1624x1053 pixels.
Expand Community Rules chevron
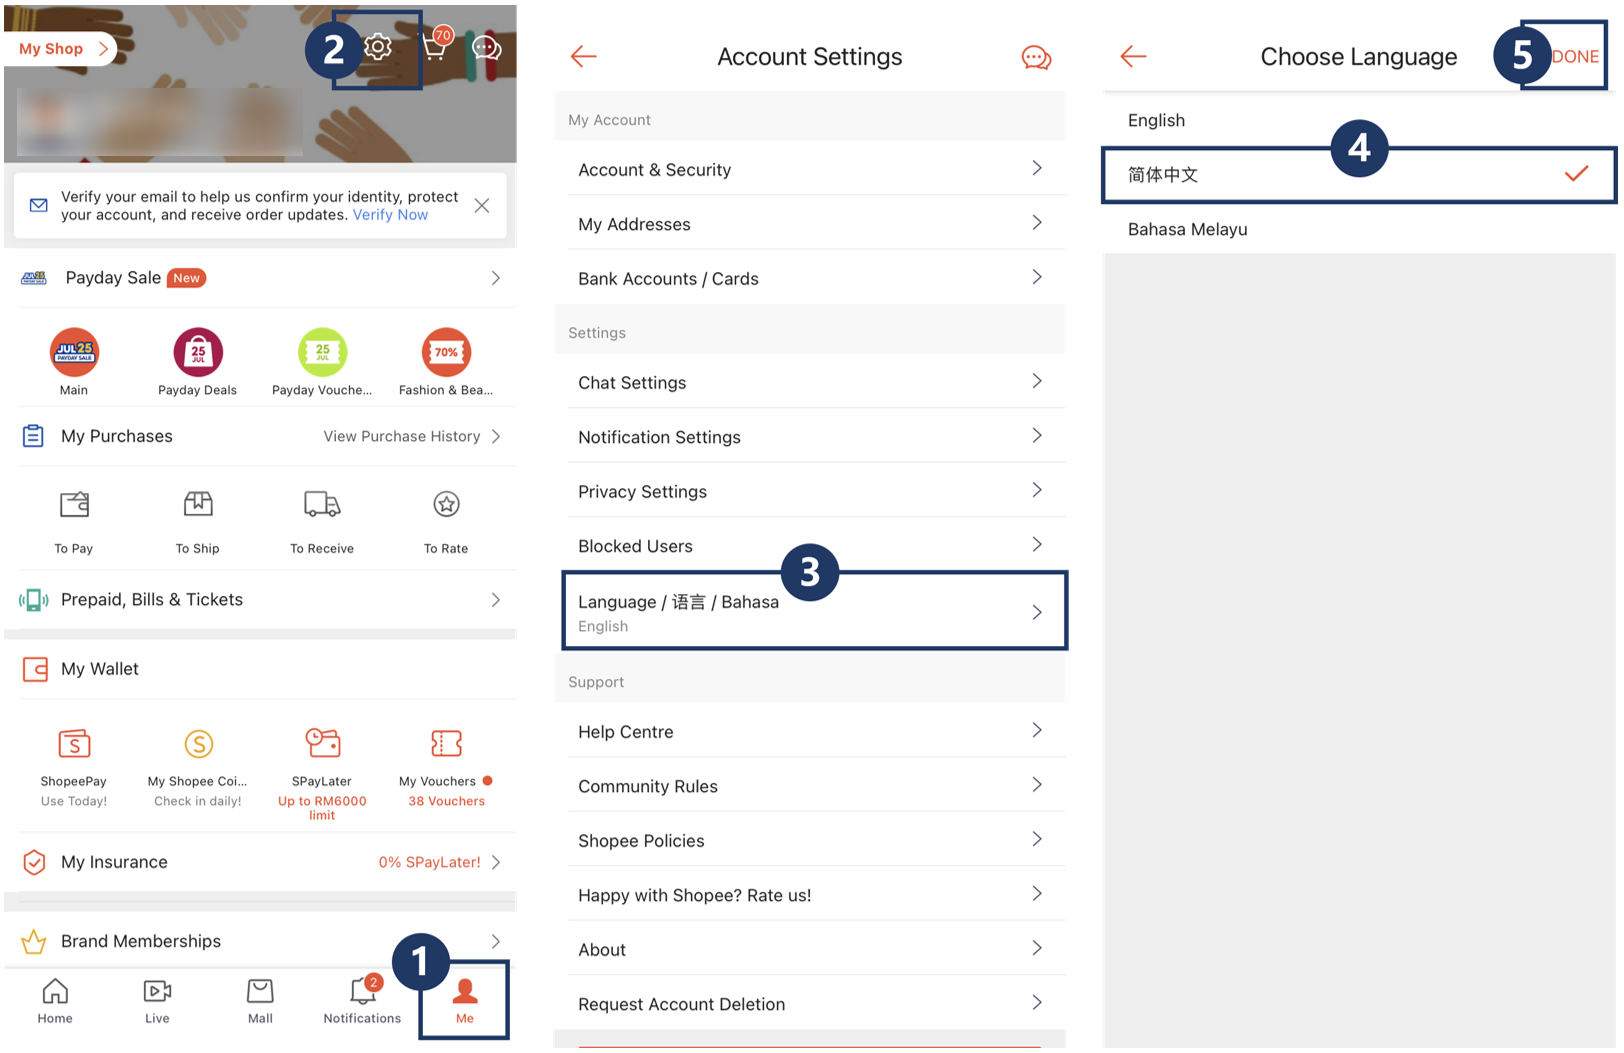(1037, 784)
